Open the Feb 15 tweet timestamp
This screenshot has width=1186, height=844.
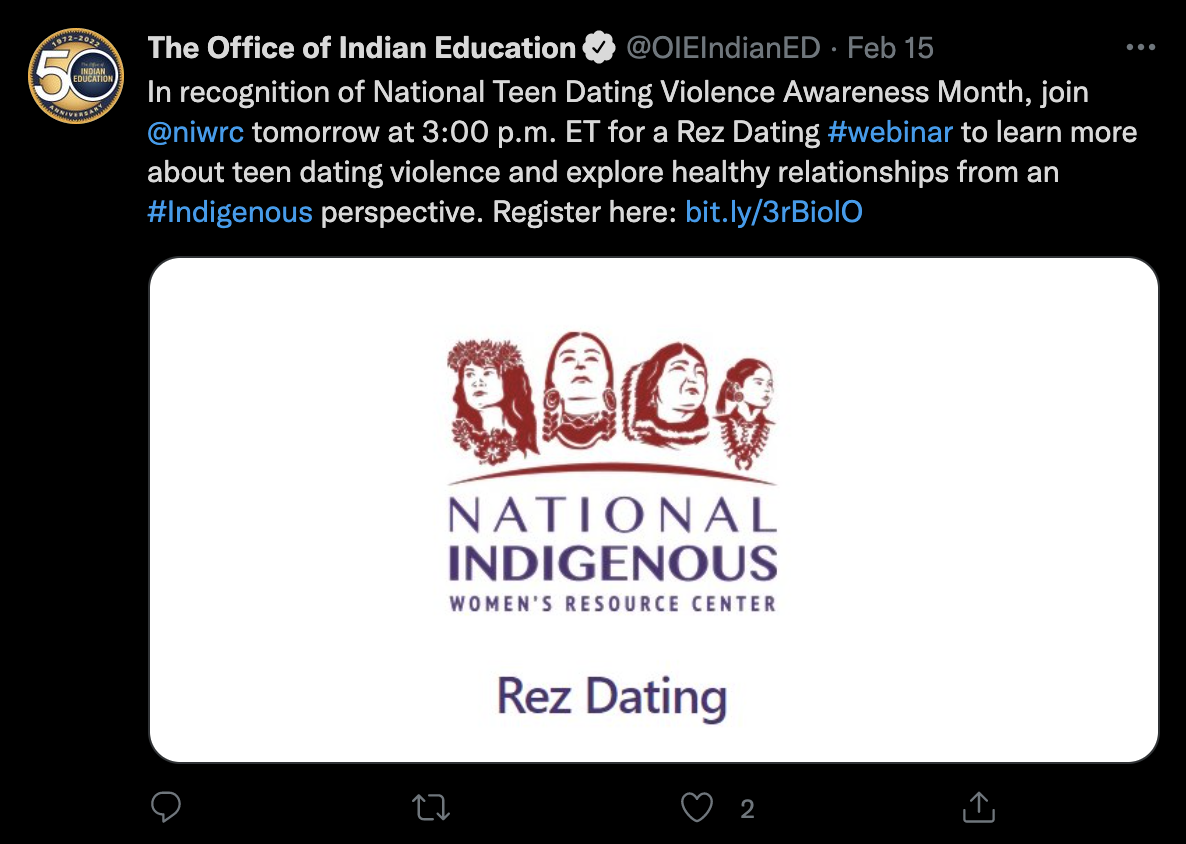(891, 47)
